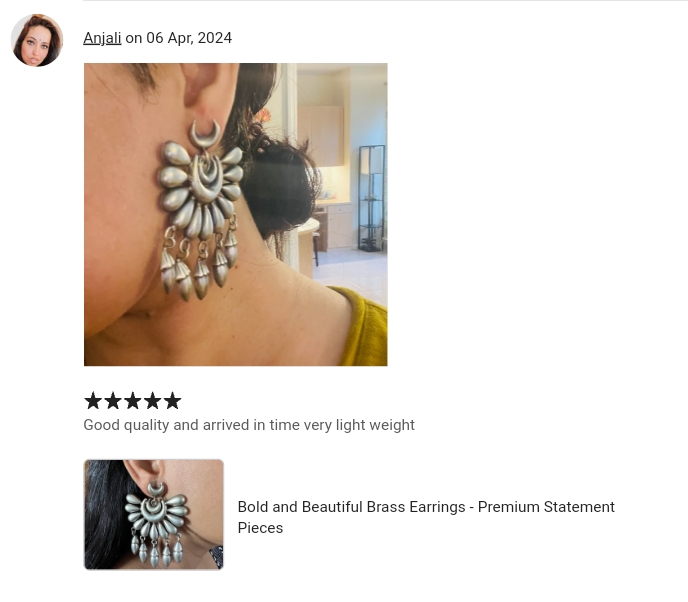Click the dangling drops in the product thumbnail
This screenshot has height=602, width=688.
pos(157,549)
